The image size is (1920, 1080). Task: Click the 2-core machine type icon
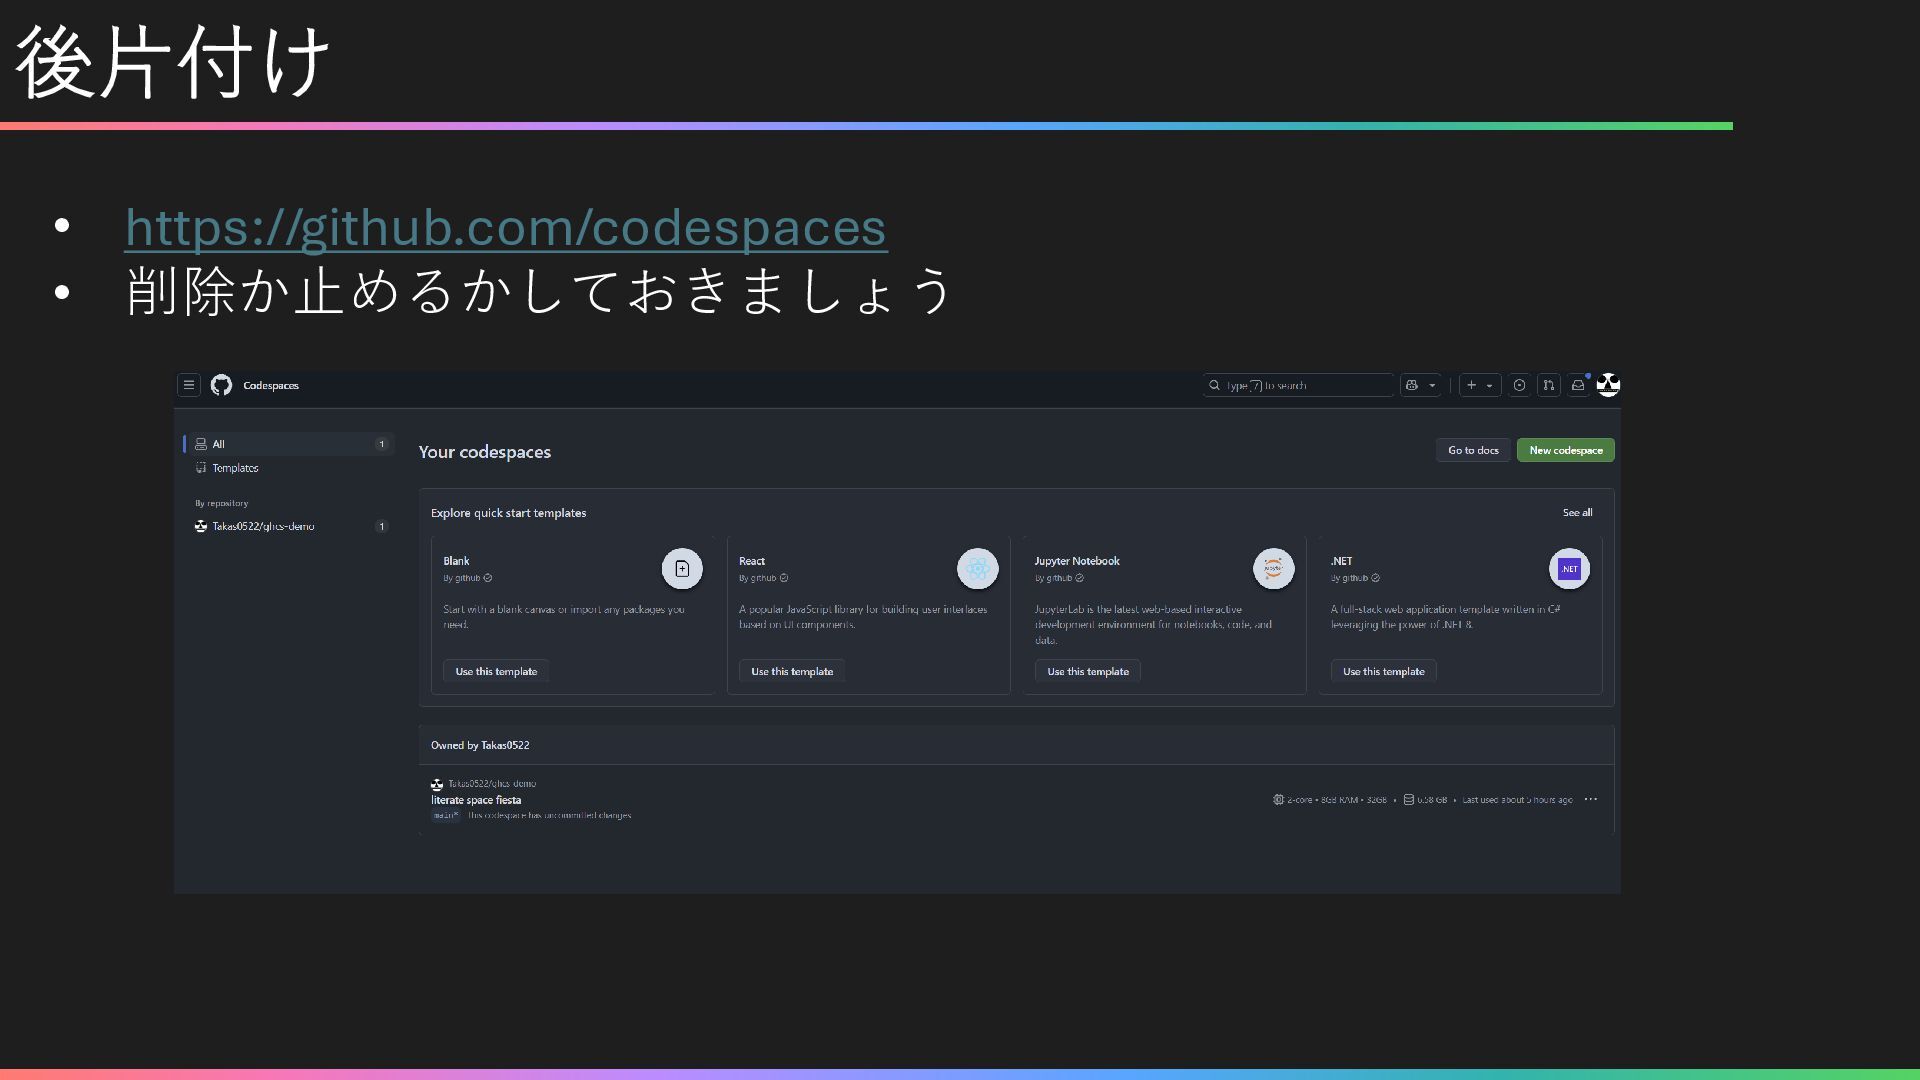(x=1278, y=800)
